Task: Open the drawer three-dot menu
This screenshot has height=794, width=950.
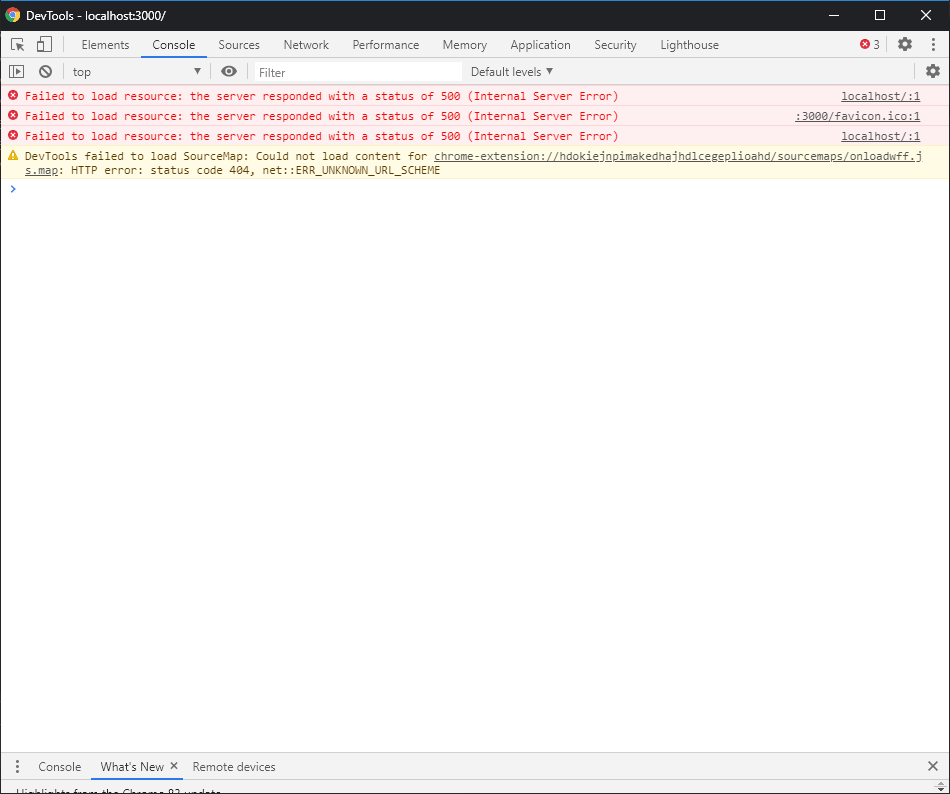Action: (x=17, y=767)
